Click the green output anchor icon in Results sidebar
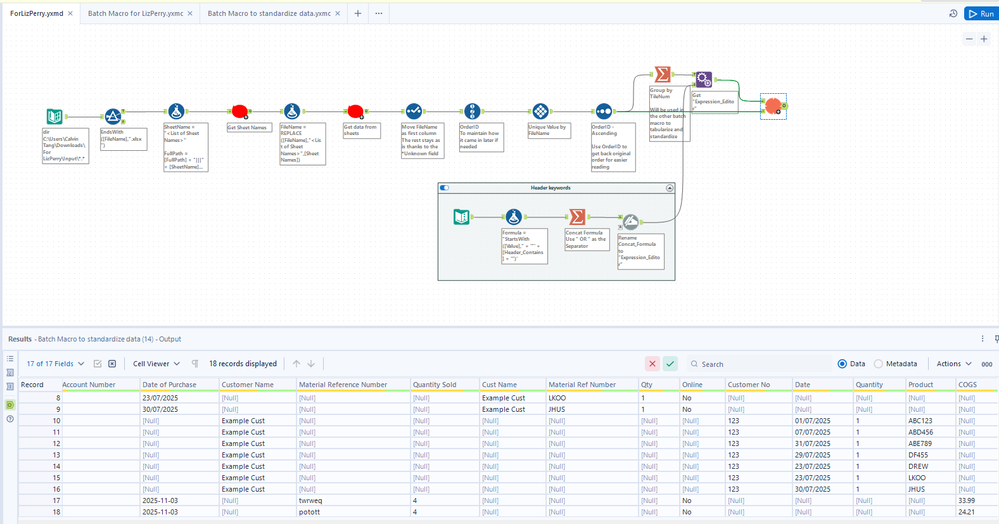The image size is (999, 524). pos(10,405)
